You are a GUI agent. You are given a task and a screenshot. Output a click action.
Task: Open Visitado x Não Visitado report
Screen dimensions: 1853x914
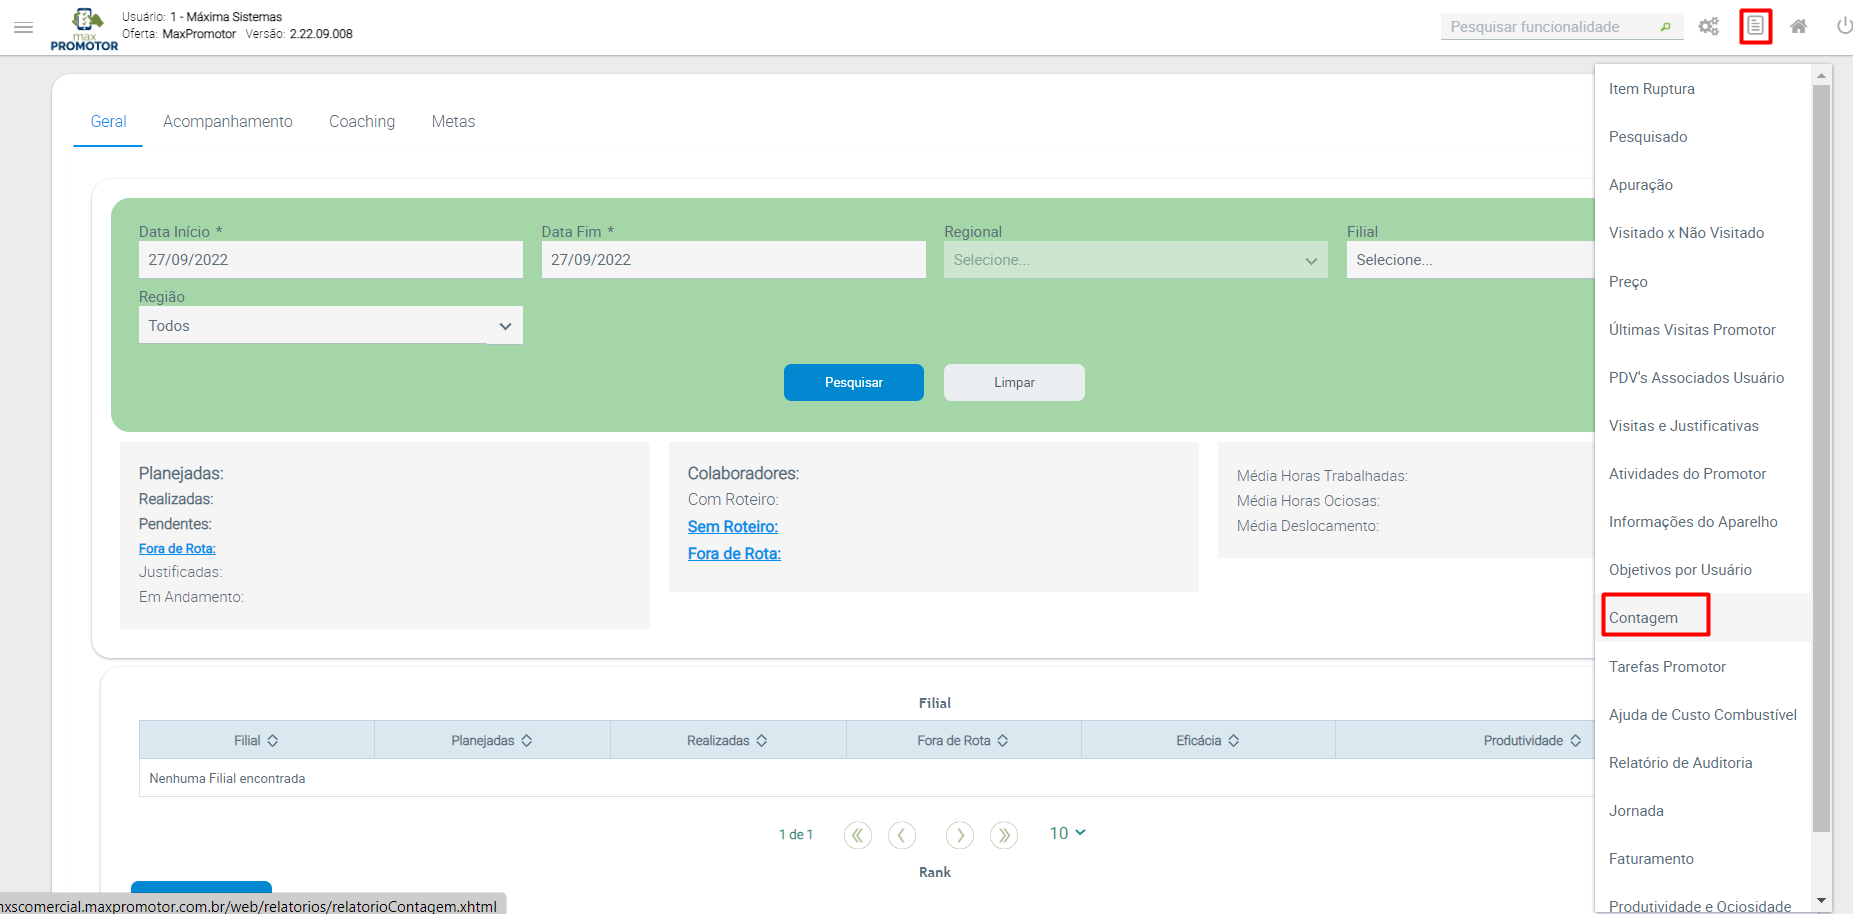tap(1686, 233)
